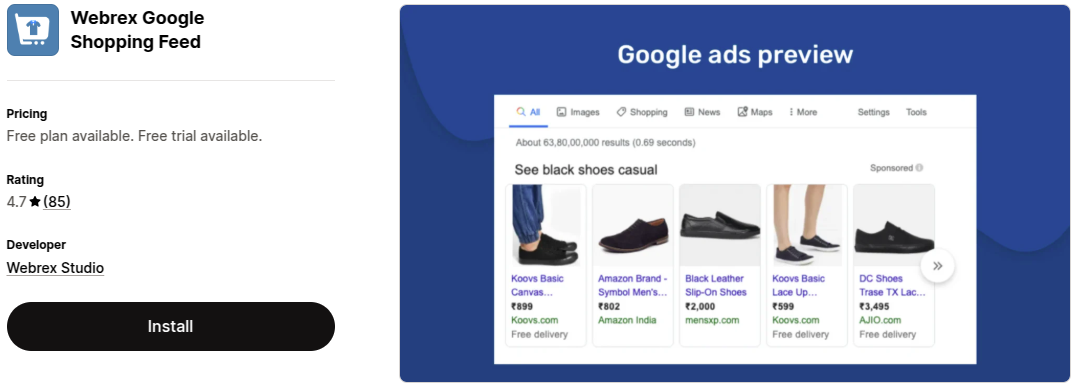The height and width of the screenshot is (387, 1077).
Task: Click the mensxp.com seller text
Action: (712, 320)
